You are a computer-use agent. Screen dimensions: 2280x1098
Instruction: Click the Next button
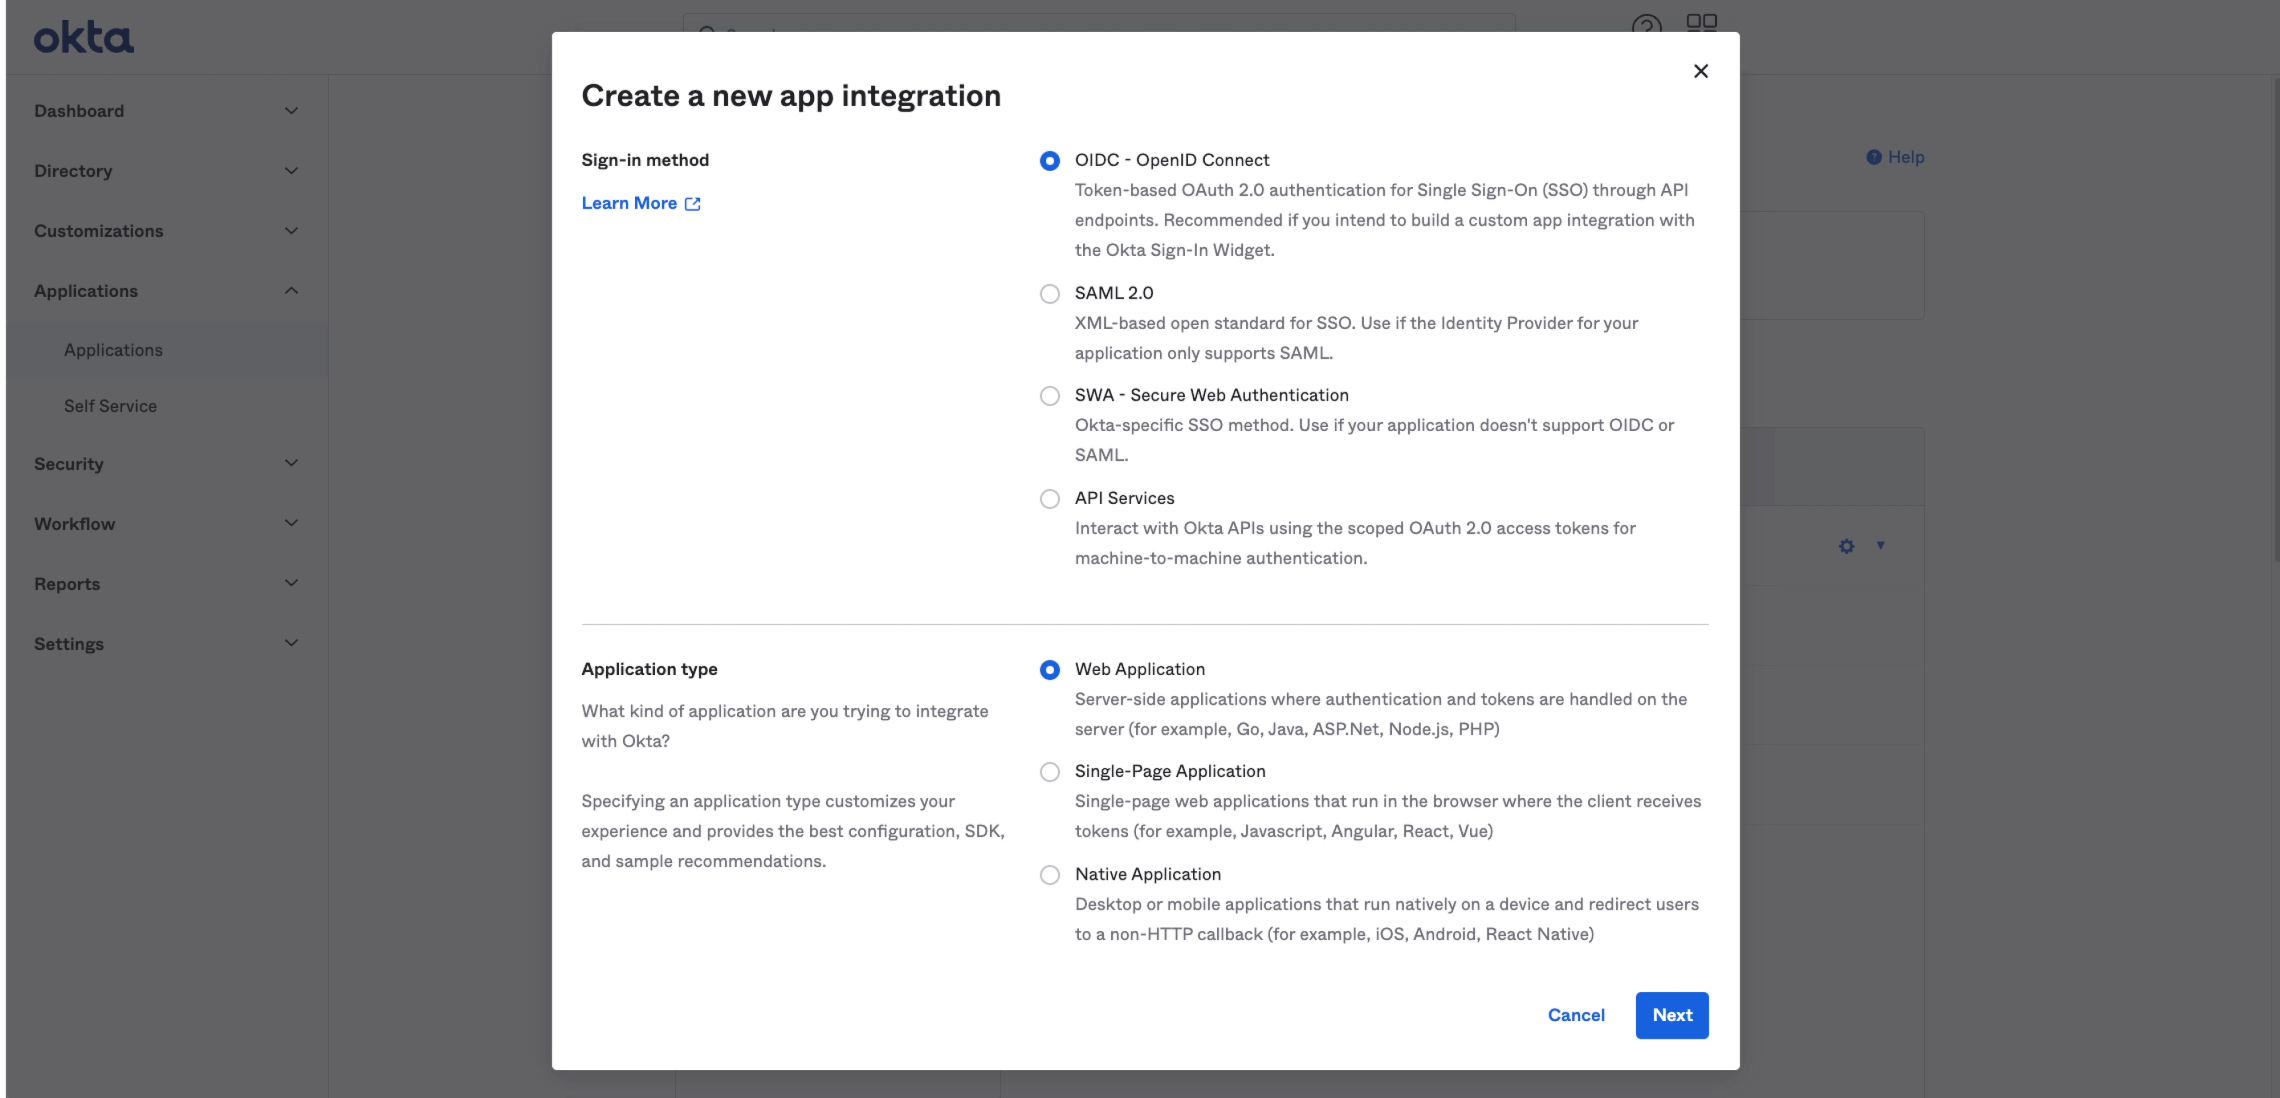(1671, 1015)
